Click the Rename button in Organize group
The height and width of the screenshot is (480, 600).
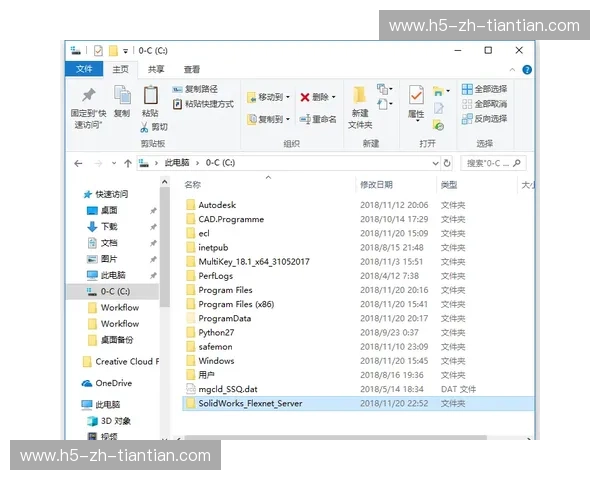(316, 119)
